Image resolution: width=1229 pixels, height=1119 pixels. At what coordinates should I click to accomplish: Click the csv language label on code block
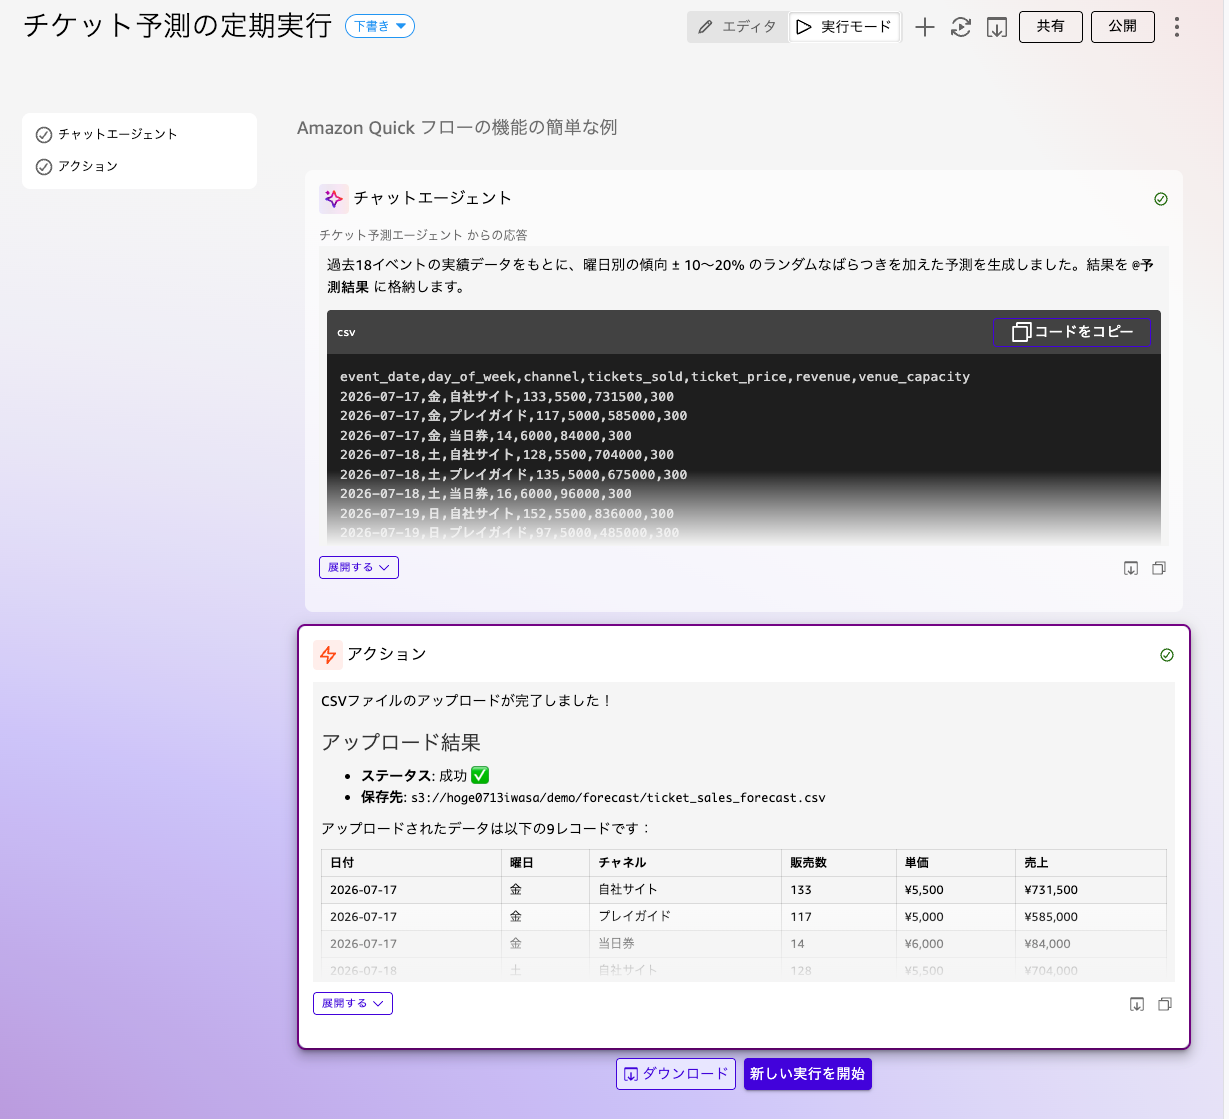click(346, 333)
